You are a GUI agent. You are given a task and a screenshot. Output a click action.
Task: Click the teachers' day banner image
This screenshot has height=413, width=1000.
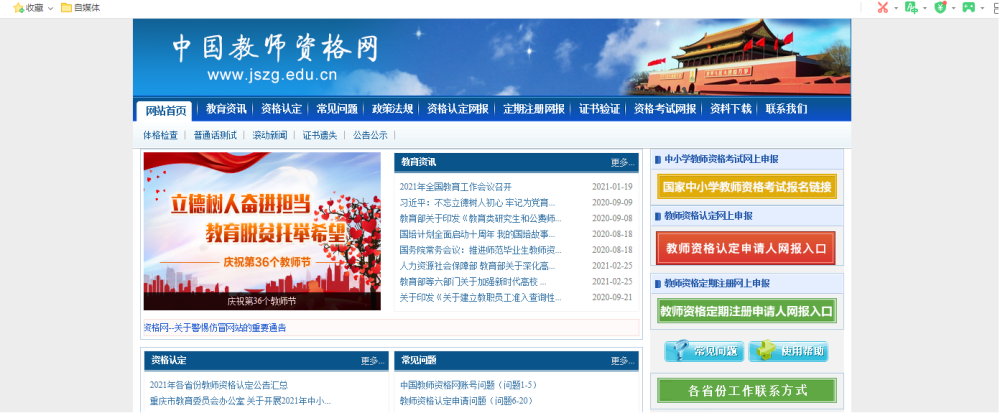(262, 231)
